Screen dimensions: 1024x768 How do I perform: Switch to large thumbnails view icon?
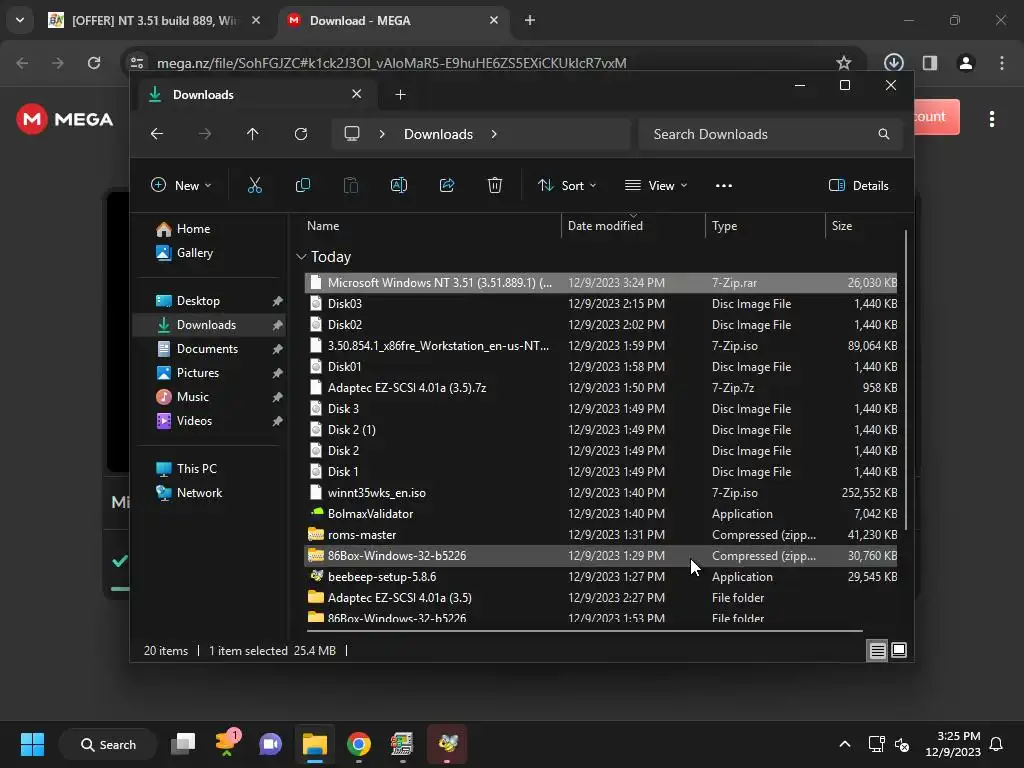[899, 650]
